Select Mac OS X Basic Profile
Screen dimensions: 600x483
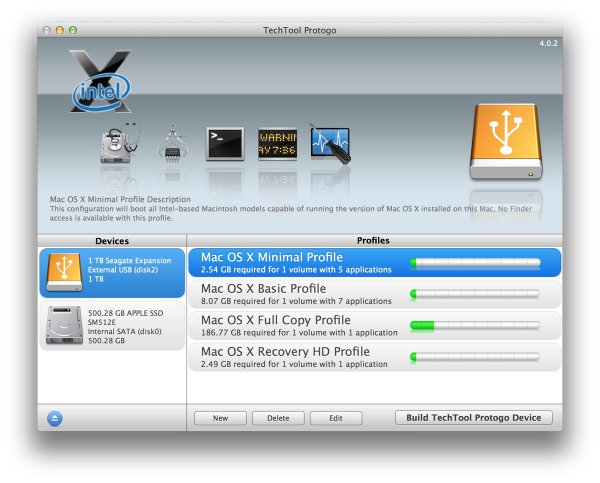[375, 294]
